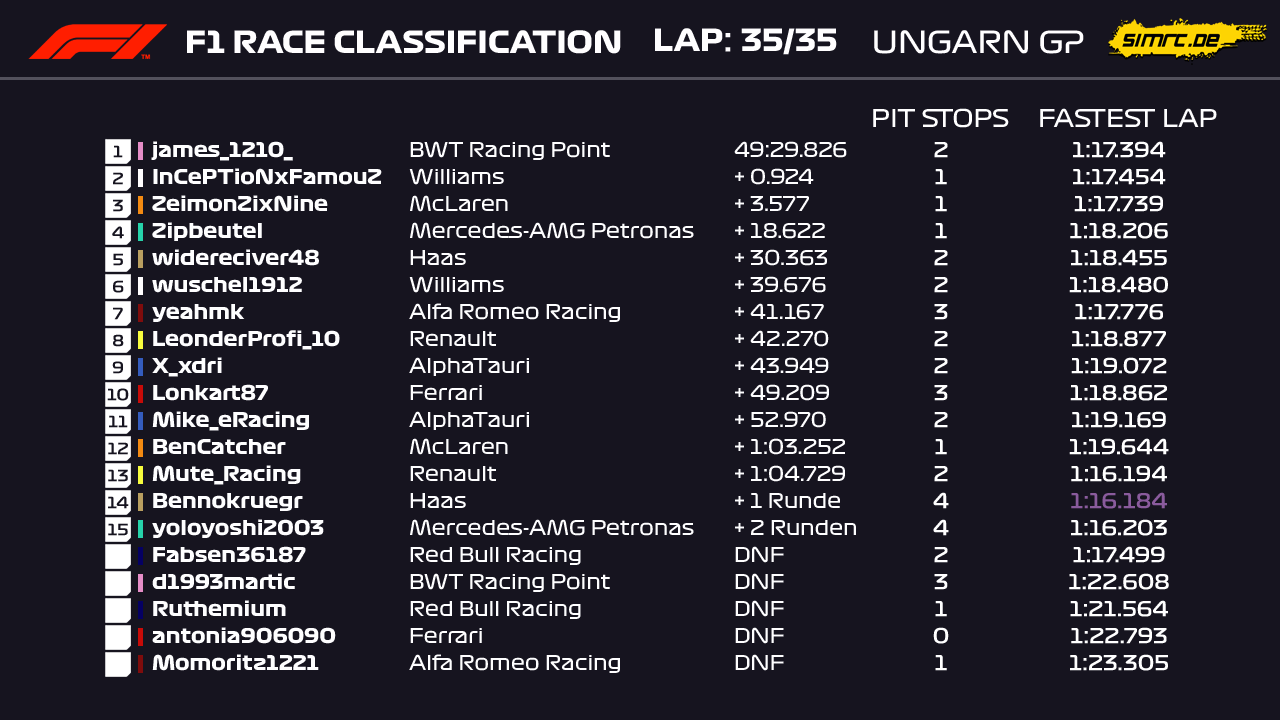Click the position 1 number badge

click(x=118, y=151)
